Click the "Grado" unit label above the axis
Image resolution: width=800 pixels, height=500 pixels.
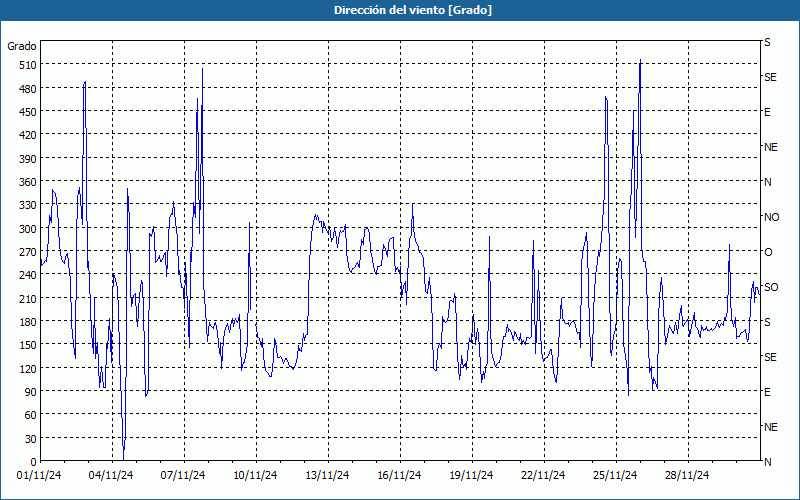[x=22, y=46]
